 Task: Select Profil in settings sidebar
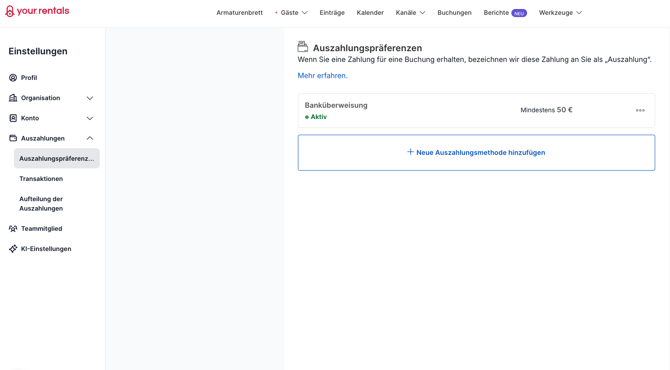point(29,78)
